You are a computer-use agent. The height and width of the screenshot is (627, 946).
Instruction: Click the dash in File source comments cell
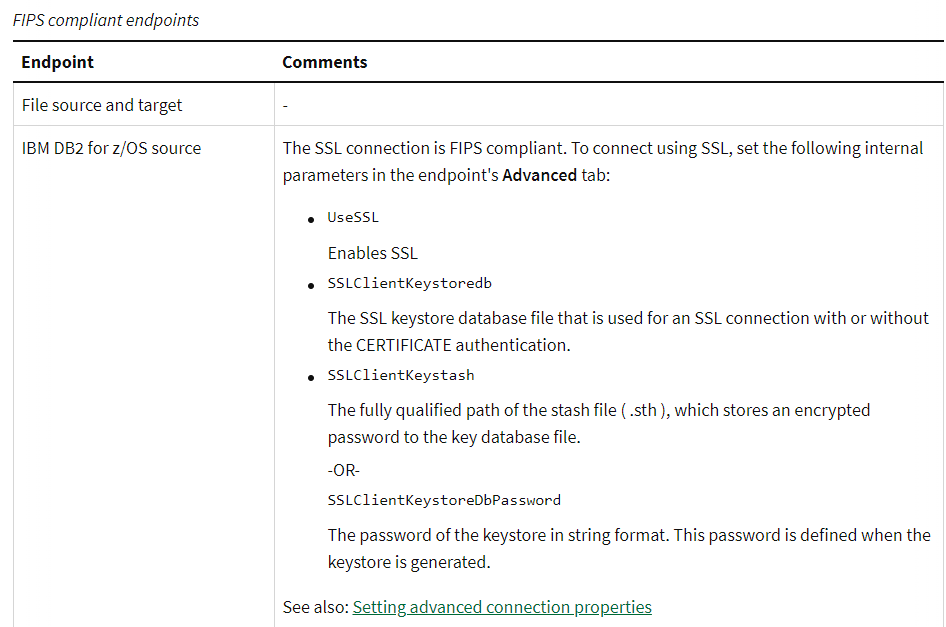285,106
